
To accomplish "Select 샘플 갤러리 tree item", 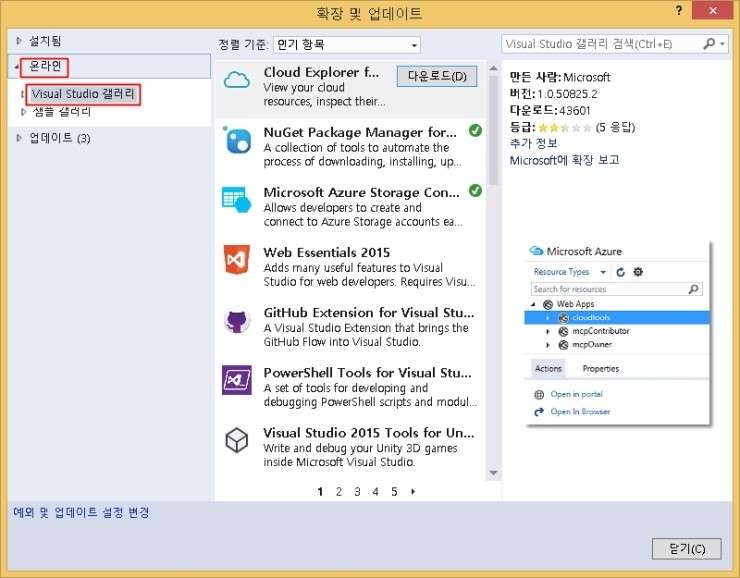I will tap(61, 112).
